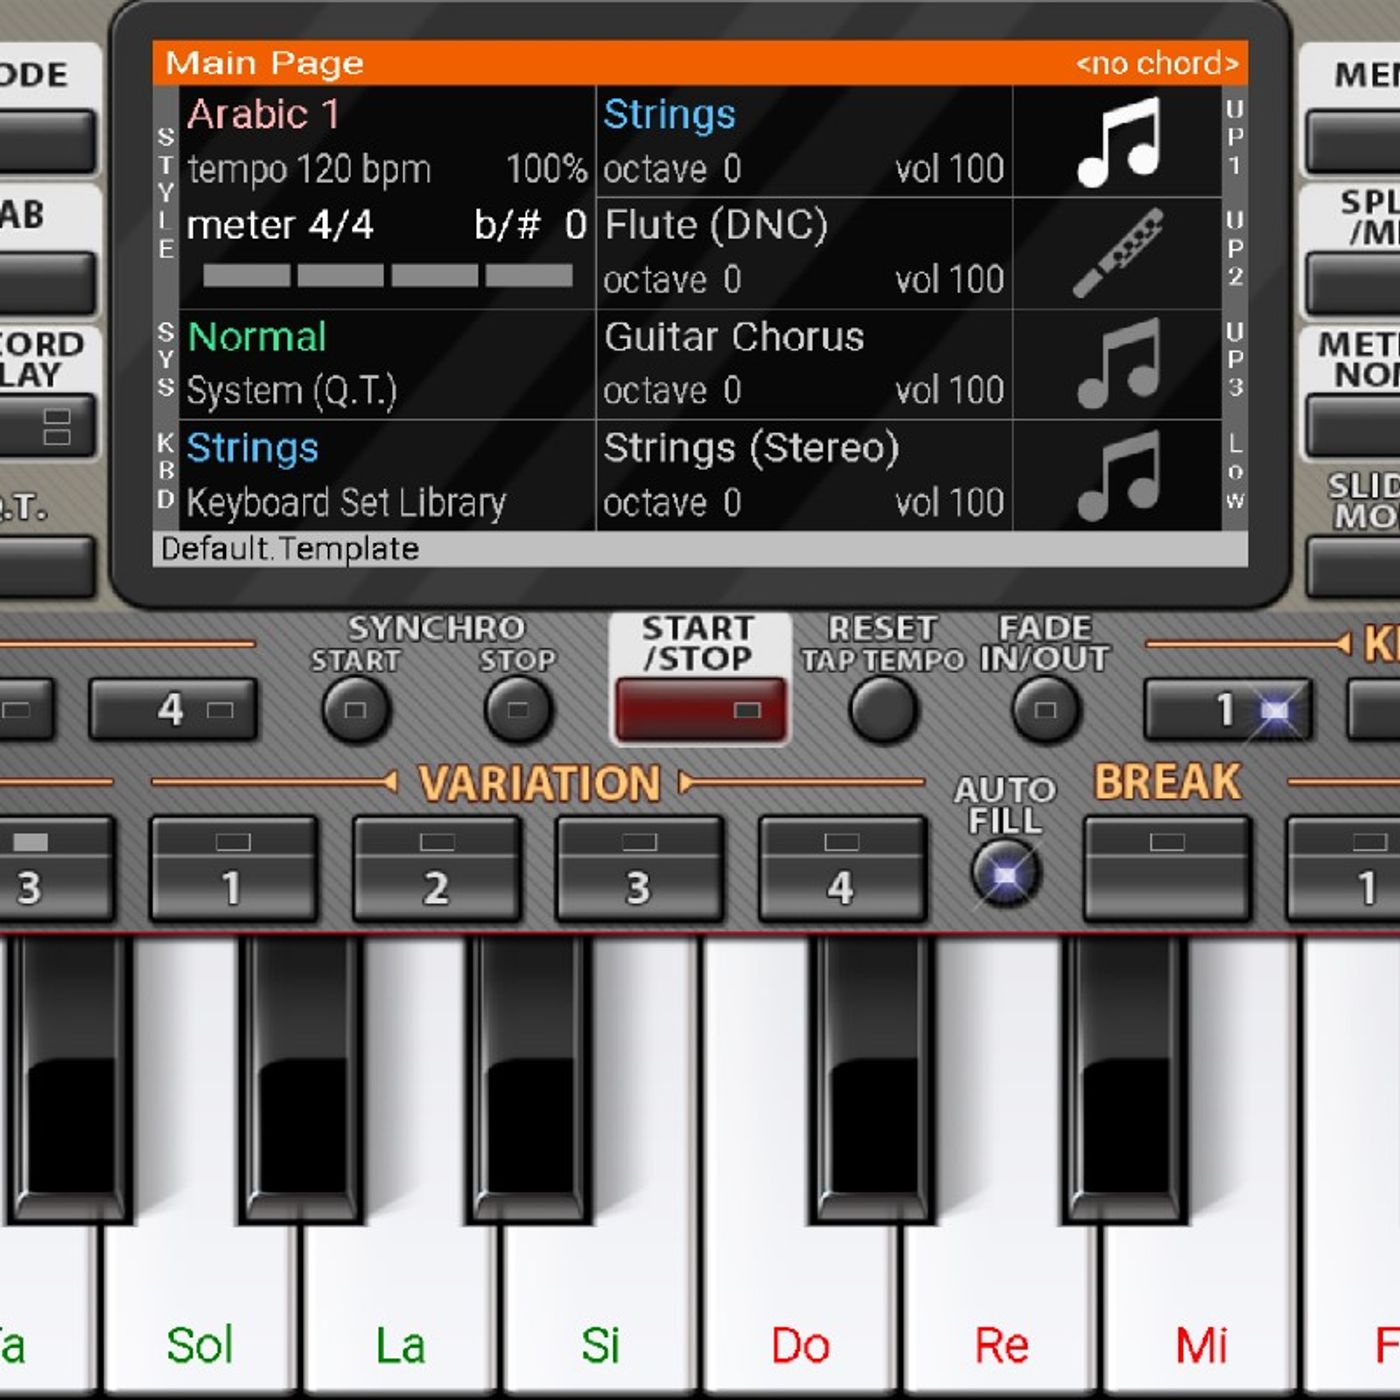
Task: Select Strings vol 100 value
Action: pyautogui.click(x=949, y=169)
